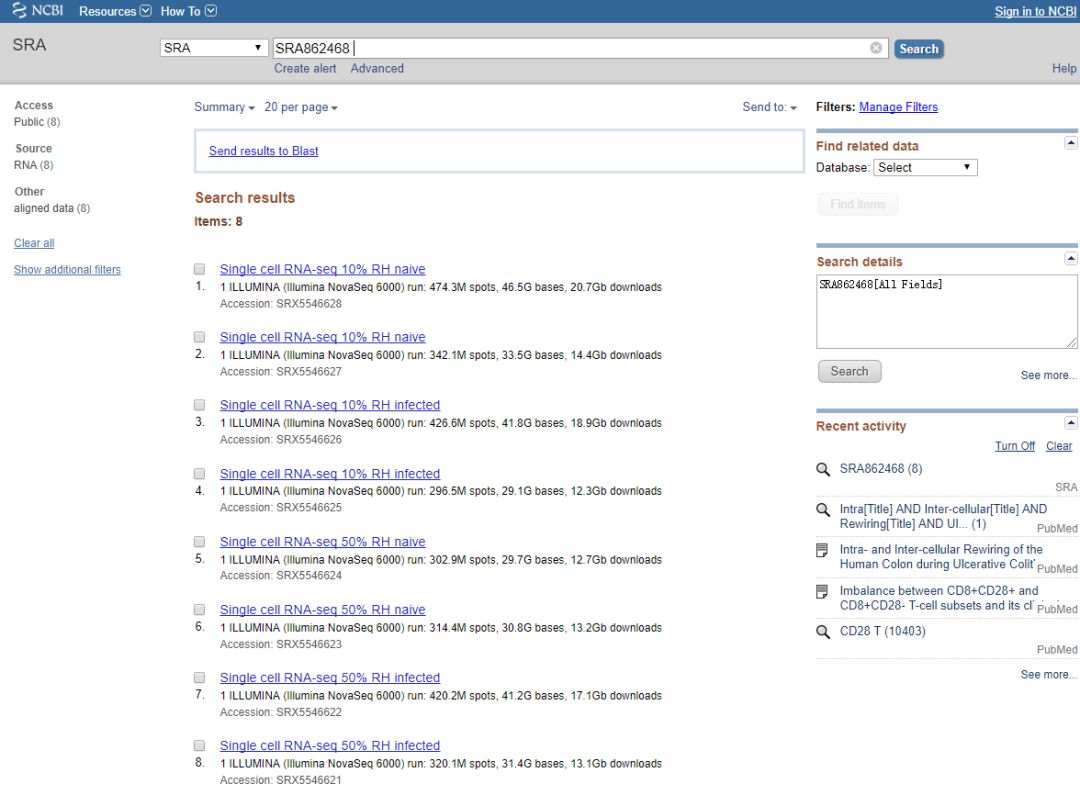The width and height of the screenshot is (1080, 795).
Task: Collapse the Search details panel arrow
Action: [x=1070, y=258]
